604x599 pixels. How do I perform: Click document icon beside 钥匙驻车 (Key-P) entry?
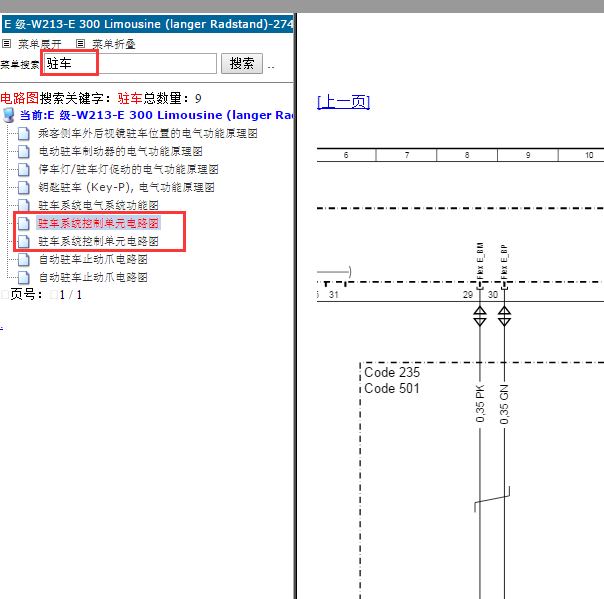coord(23,188)
